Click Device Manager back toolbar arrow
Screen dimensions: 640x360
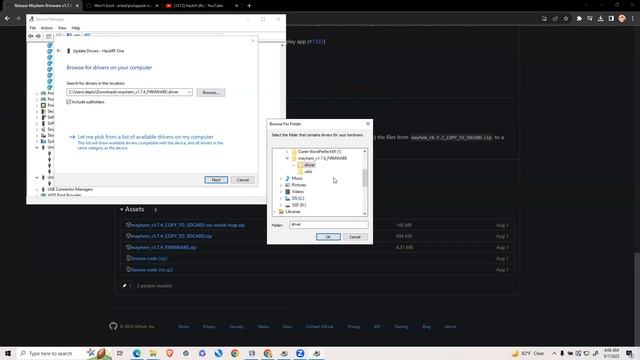31,36
